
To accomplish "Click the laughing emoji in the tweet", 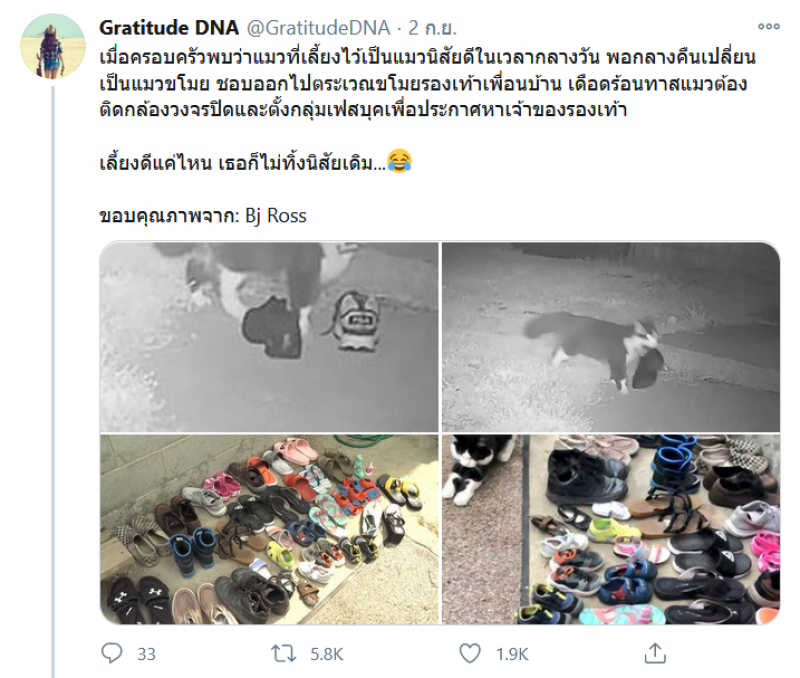I will (399, 161).
